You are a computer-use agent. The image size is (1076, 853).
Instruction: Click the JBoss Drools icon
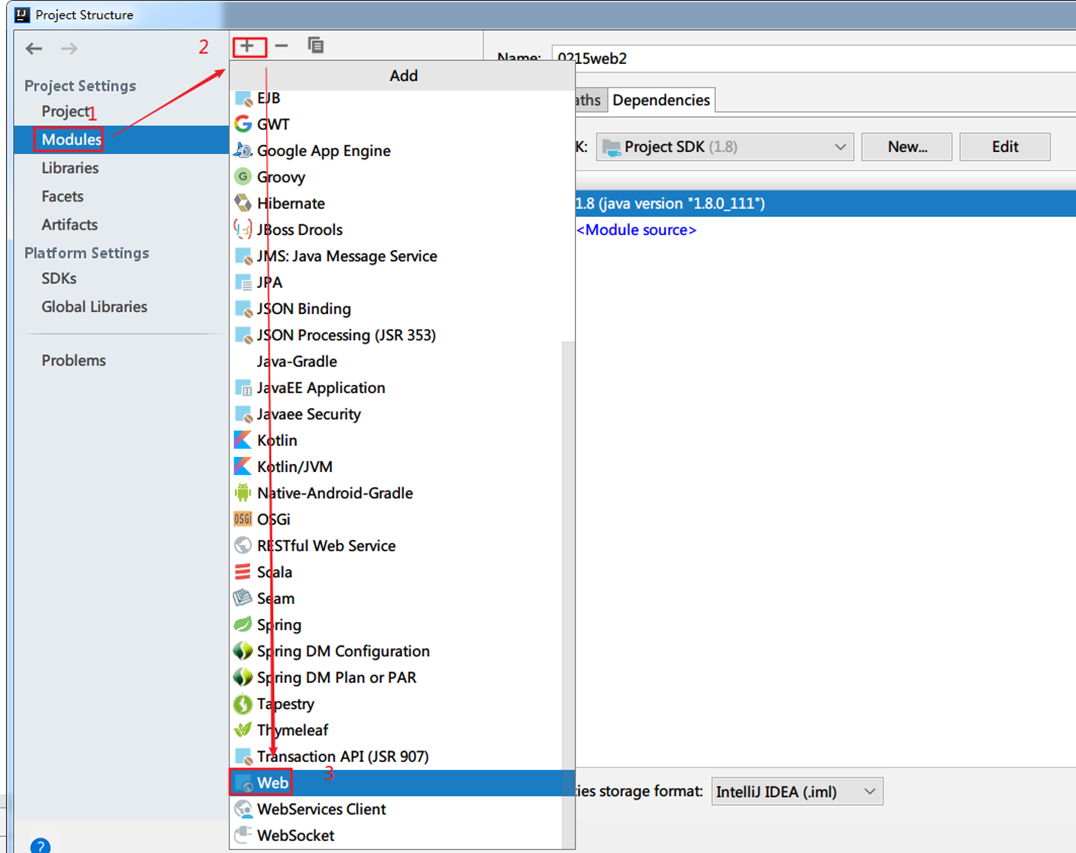click(243, 229)
